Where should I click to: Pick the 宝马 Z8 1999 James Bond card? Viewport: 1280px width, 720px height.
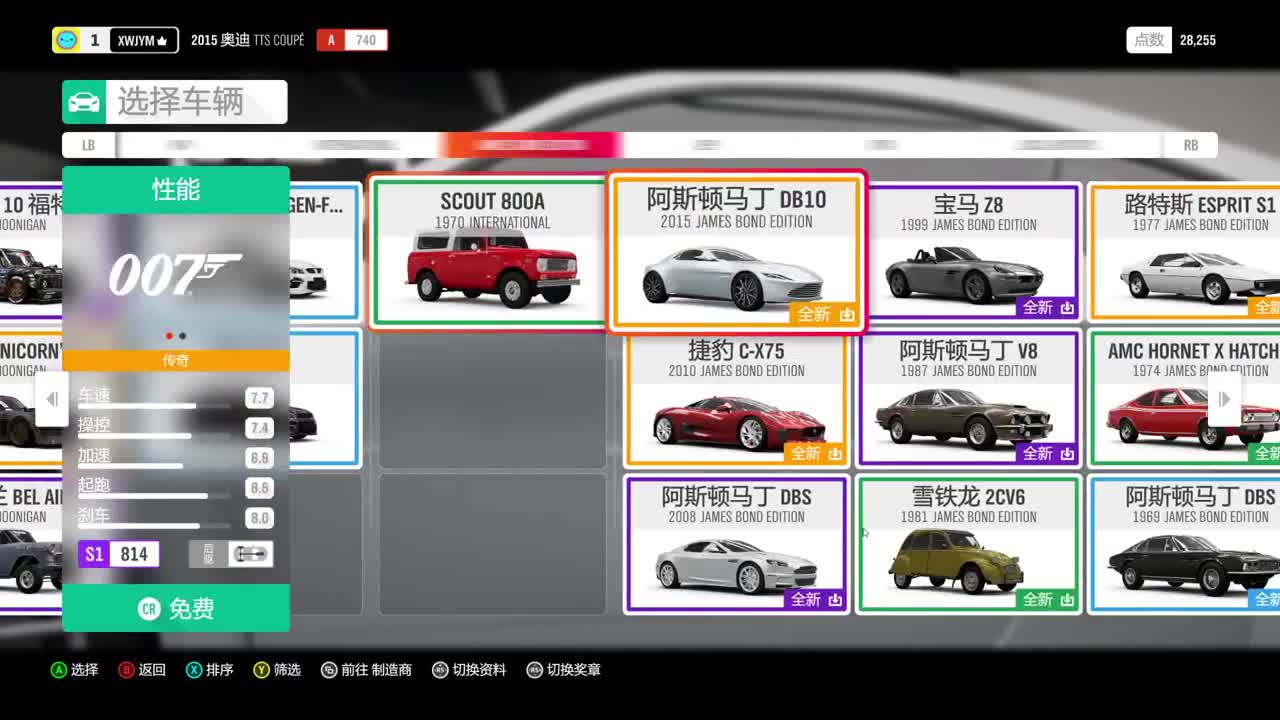(968, 252)
